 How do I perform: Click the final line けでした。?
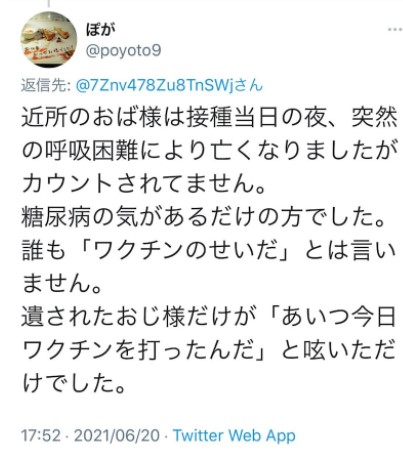tap(74, 383)
